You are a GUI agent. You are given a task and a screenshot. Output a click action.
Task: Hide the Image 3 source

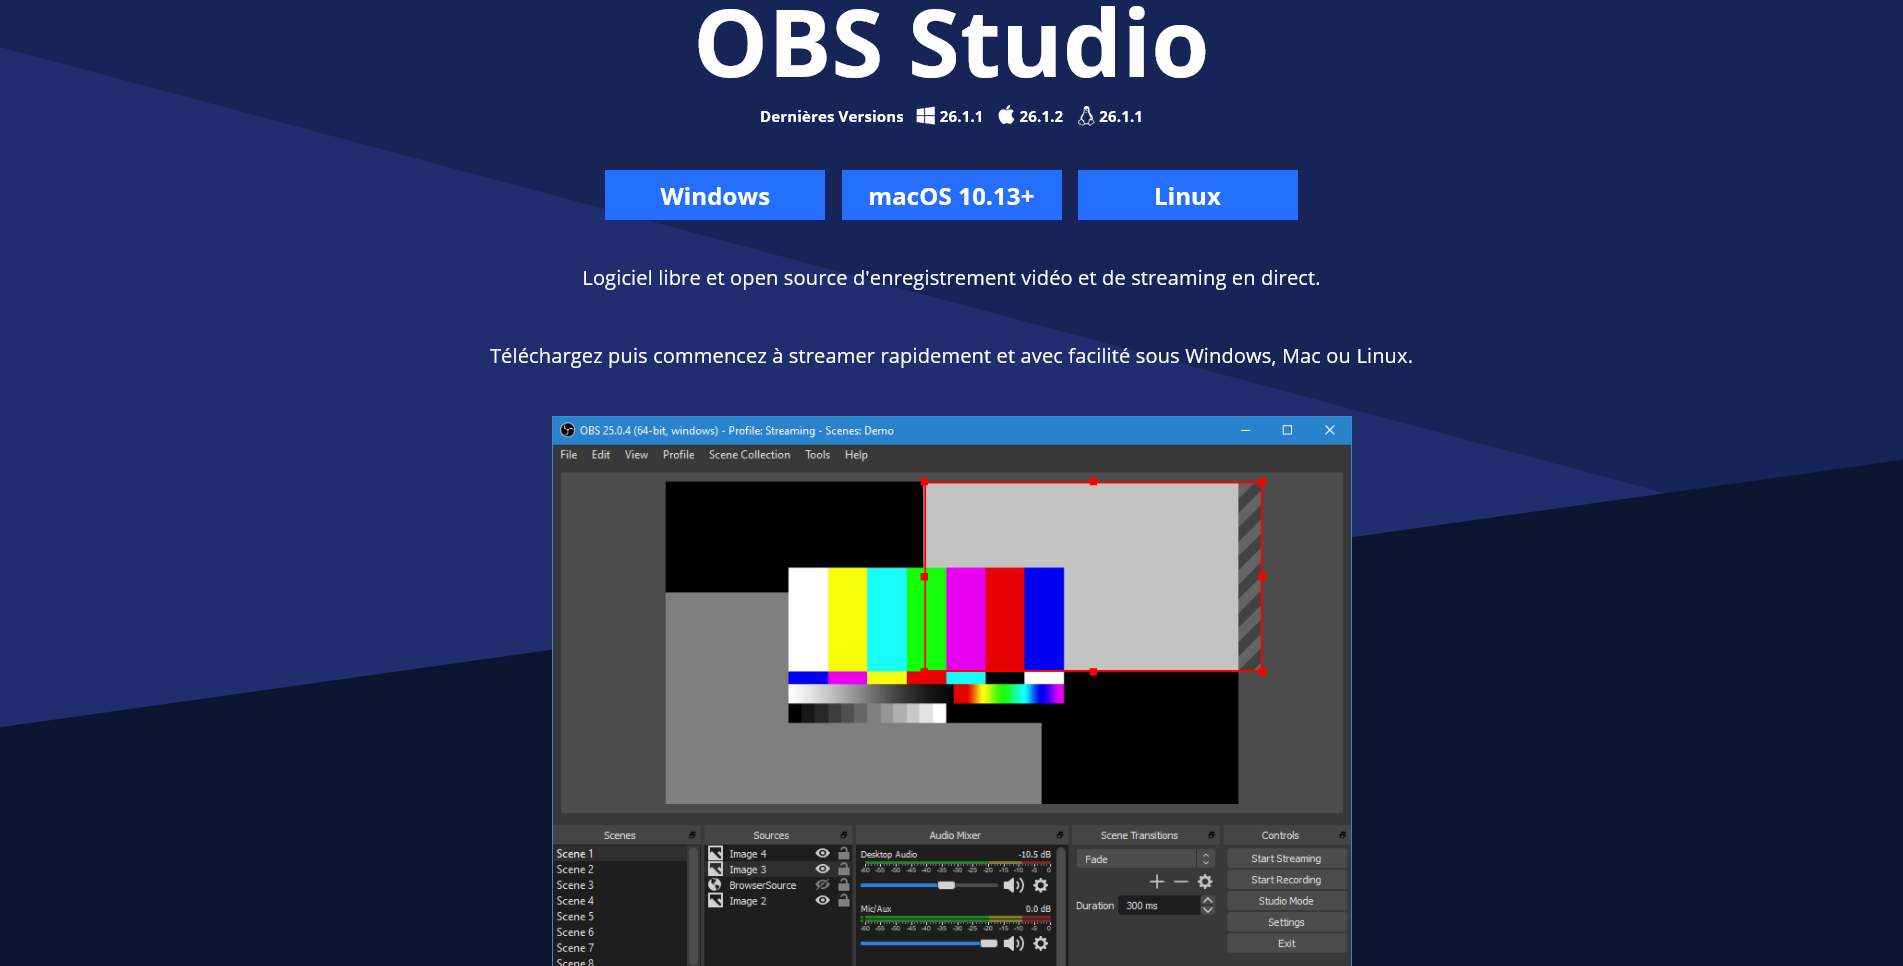822,869
